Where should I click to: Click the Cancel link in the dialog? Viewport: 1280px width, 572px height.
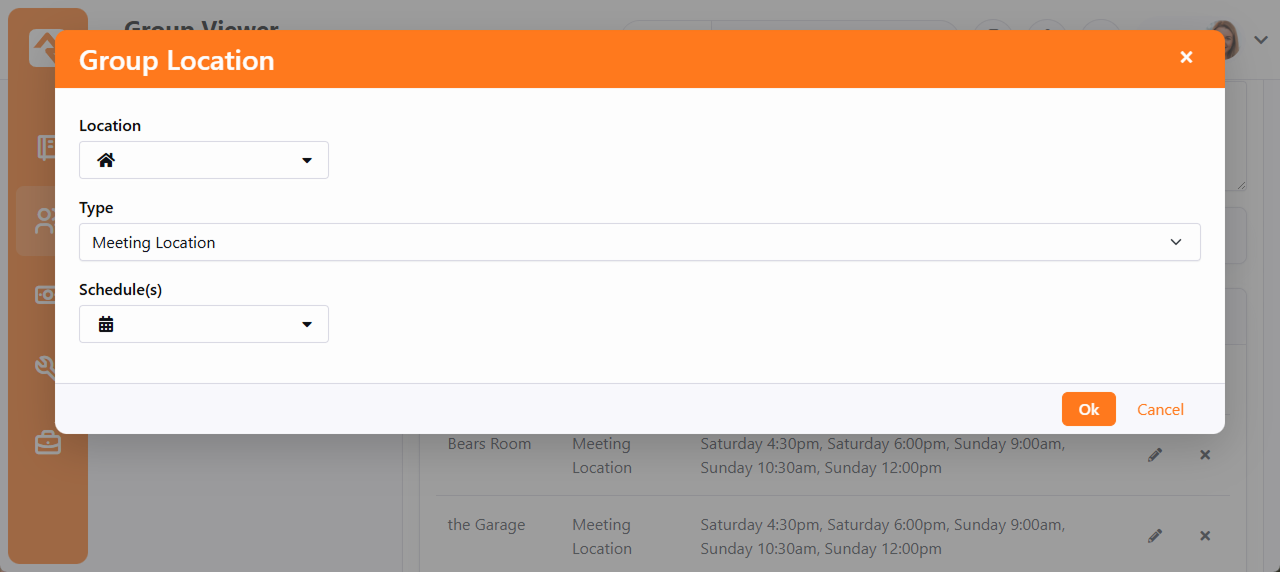tap(1160, 409)
